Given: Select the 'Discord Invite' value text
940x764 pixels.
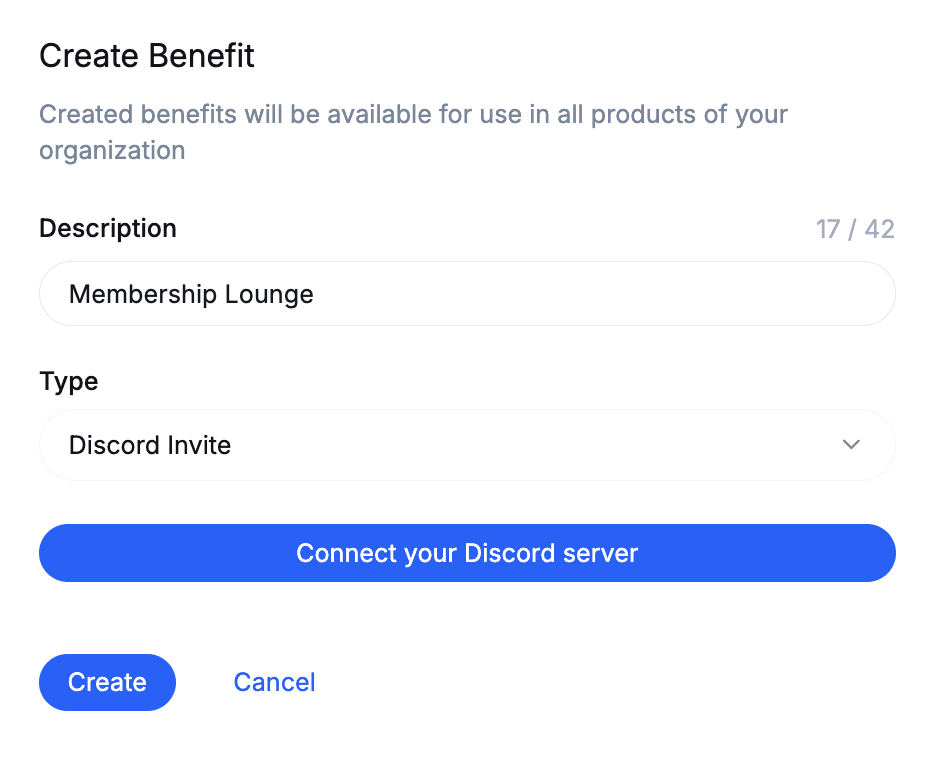Looking at the screenshot, I should click(x=150, y=446).
